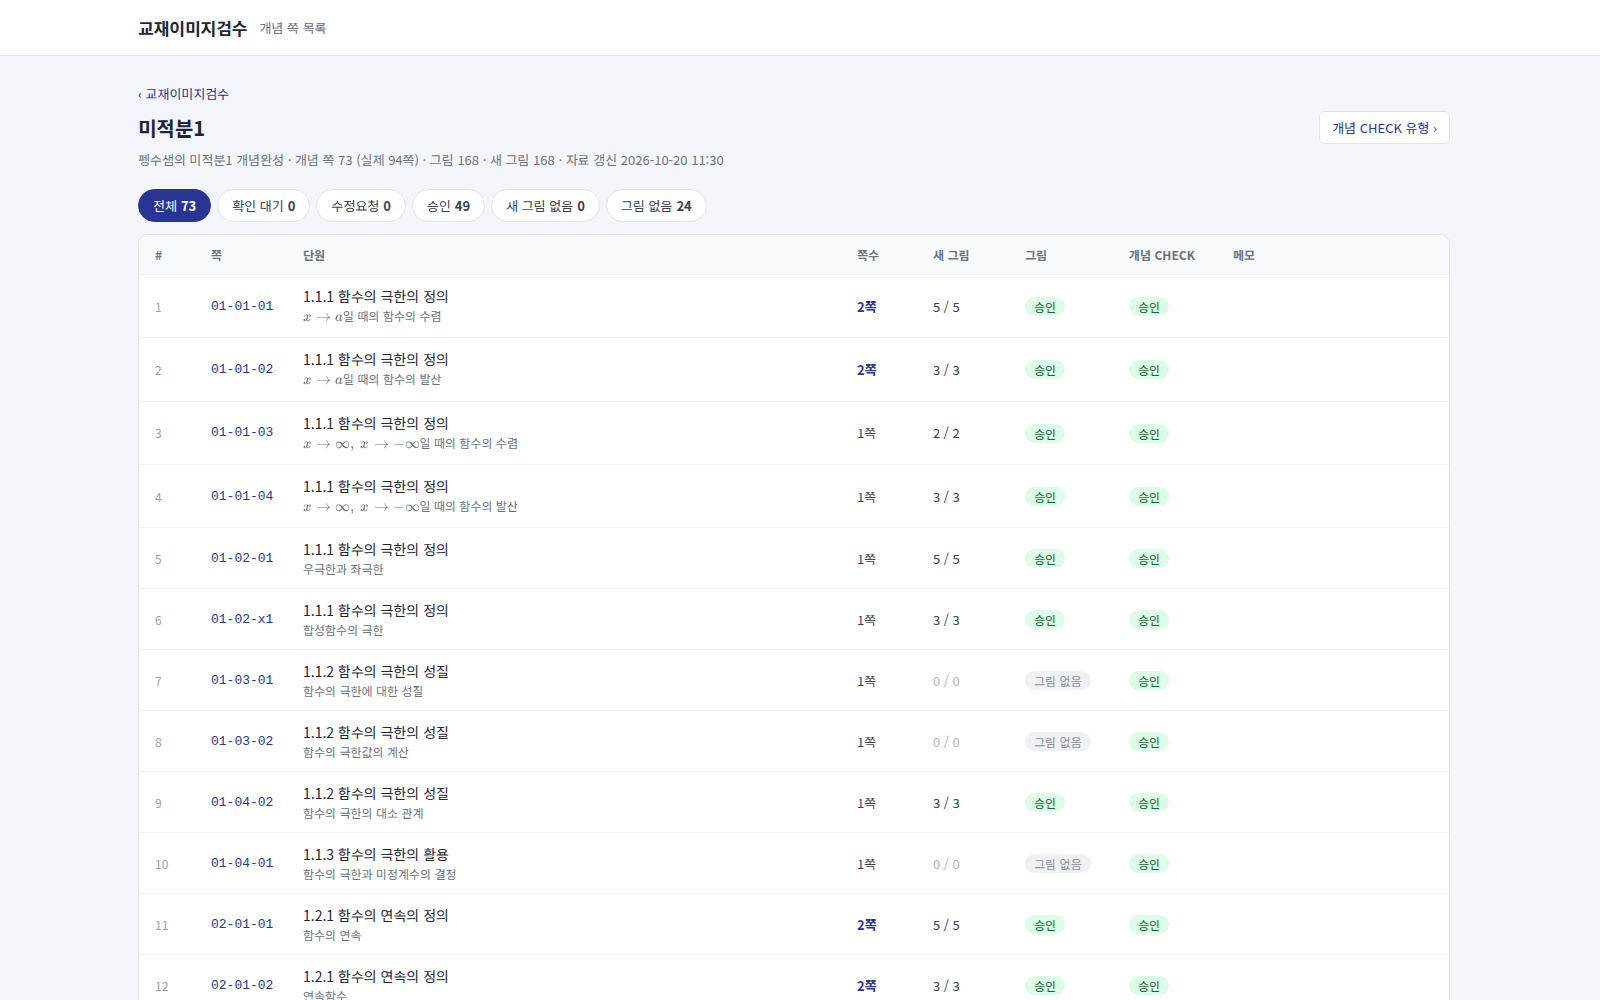Click the 교재이미지검수 site title in the header
Image resolution: width=1600 pixels, height=1000 pixels.
coord(192,28)
